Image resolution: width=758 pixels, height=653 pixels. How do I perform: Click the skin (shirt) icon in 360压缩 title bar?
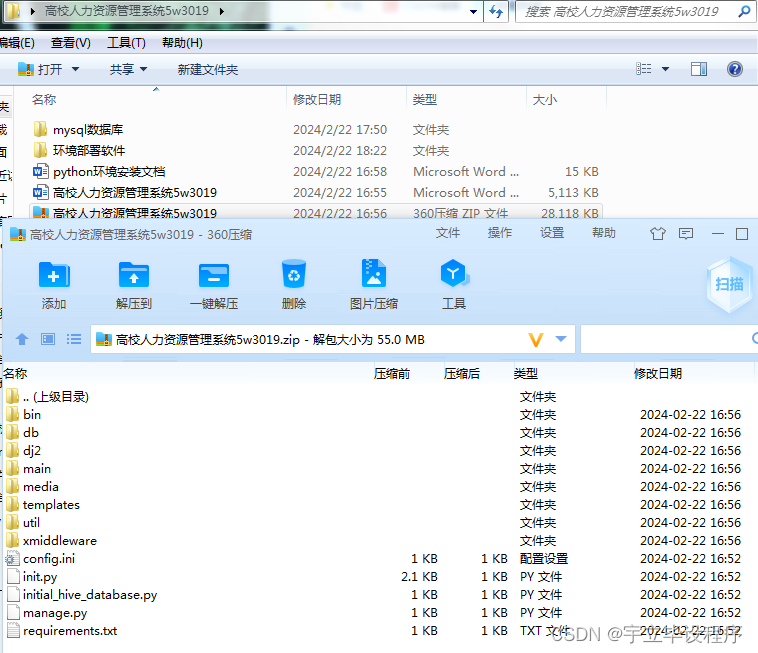[657, 234]
